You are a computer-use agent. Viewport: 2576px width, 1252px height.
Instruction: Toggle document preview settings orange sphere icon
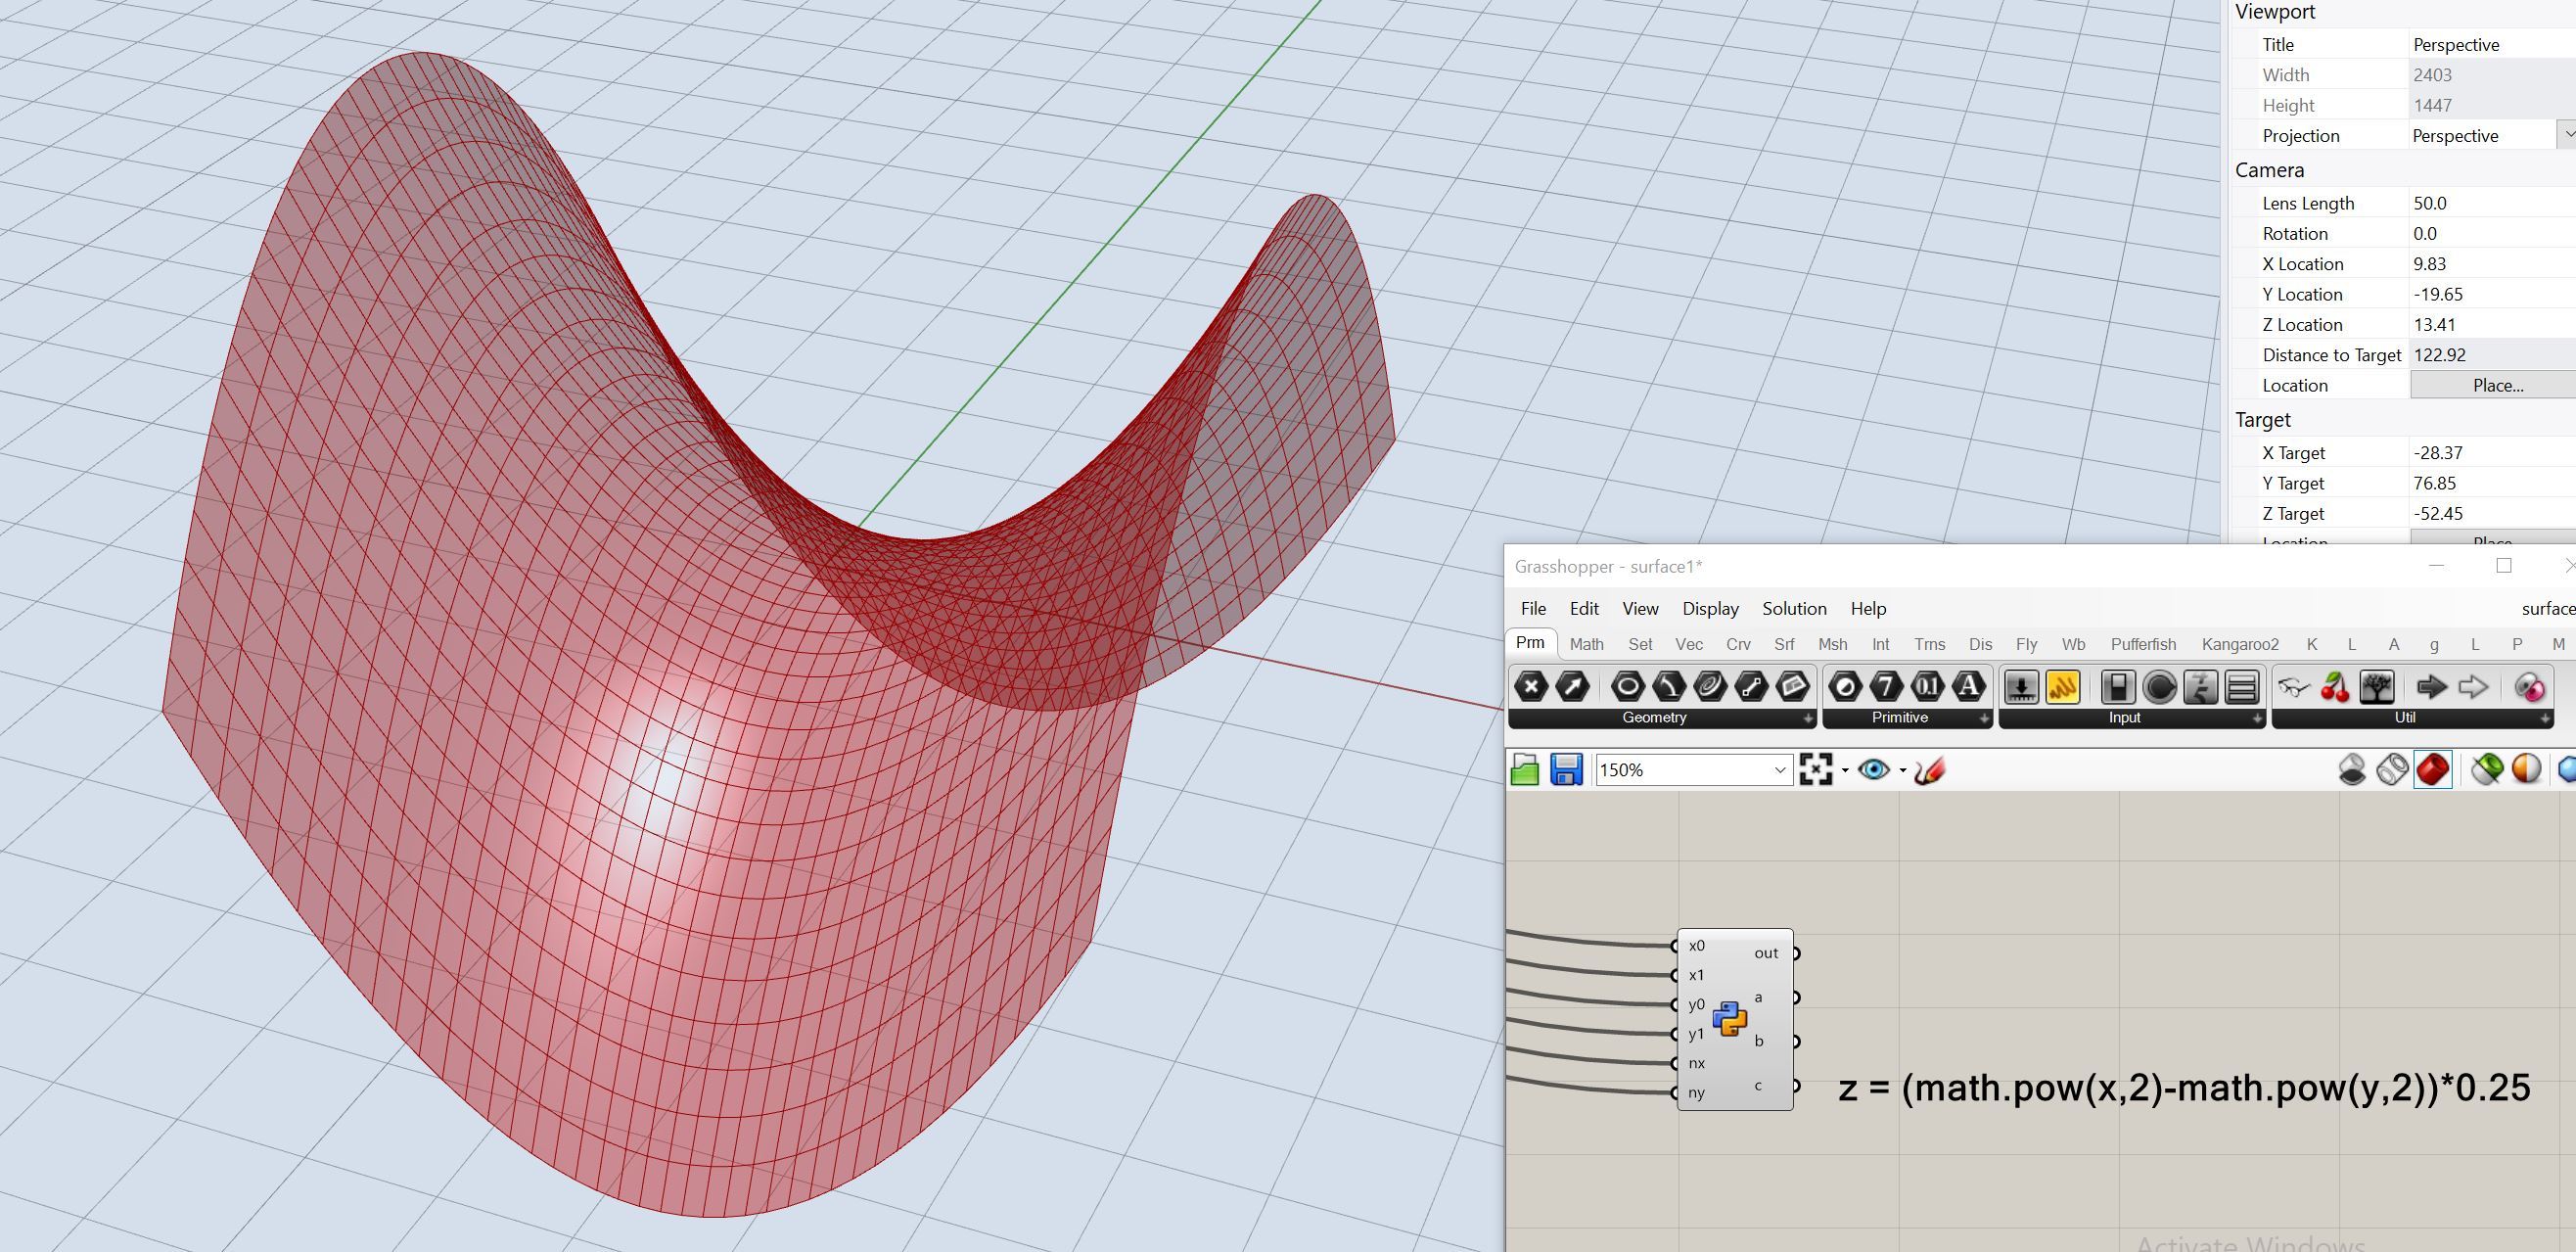point(2527,770)
